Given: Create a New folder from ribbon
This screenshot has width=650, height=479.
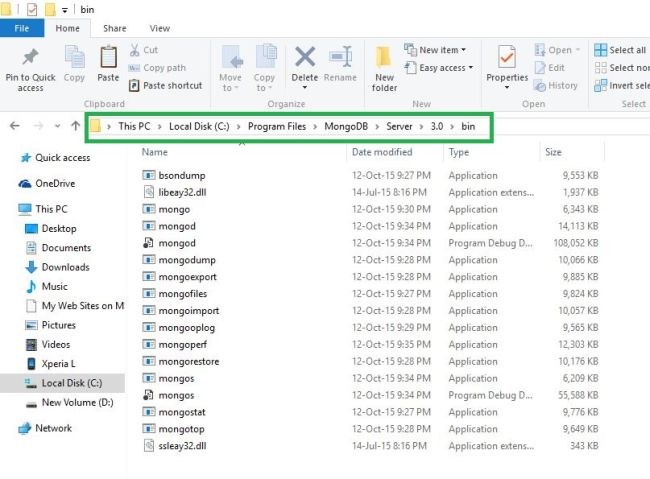Looking at the screenshot, I should [x=384, y=69].
